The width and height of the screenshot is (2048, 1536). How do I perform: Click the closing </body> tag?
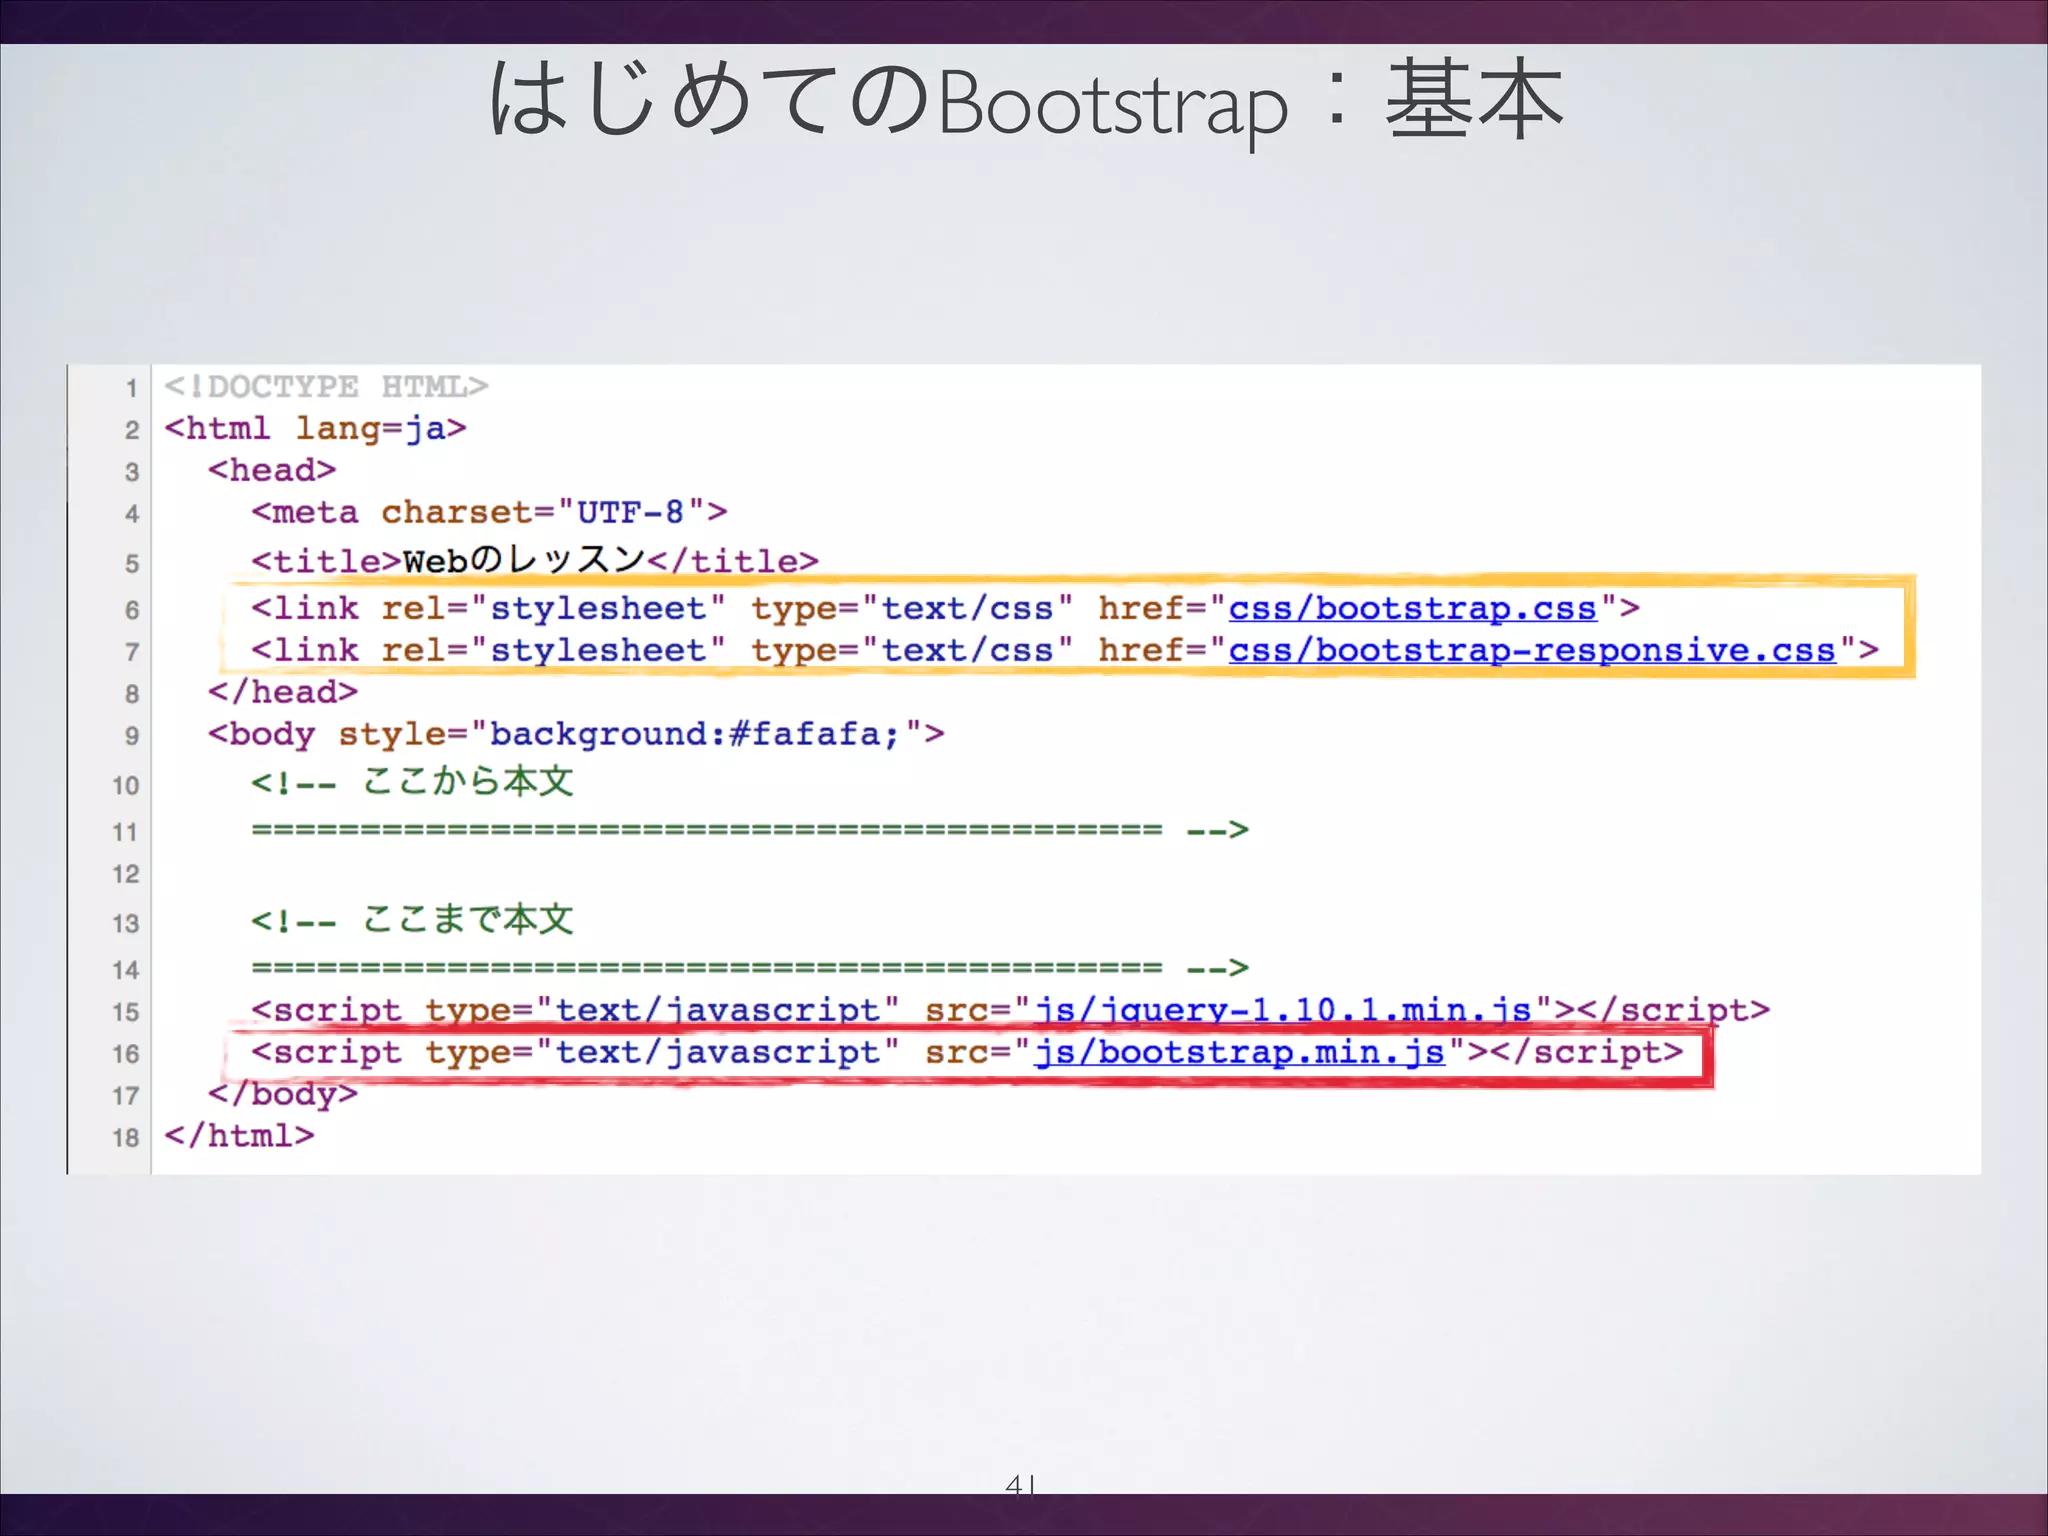[283, 1094]
